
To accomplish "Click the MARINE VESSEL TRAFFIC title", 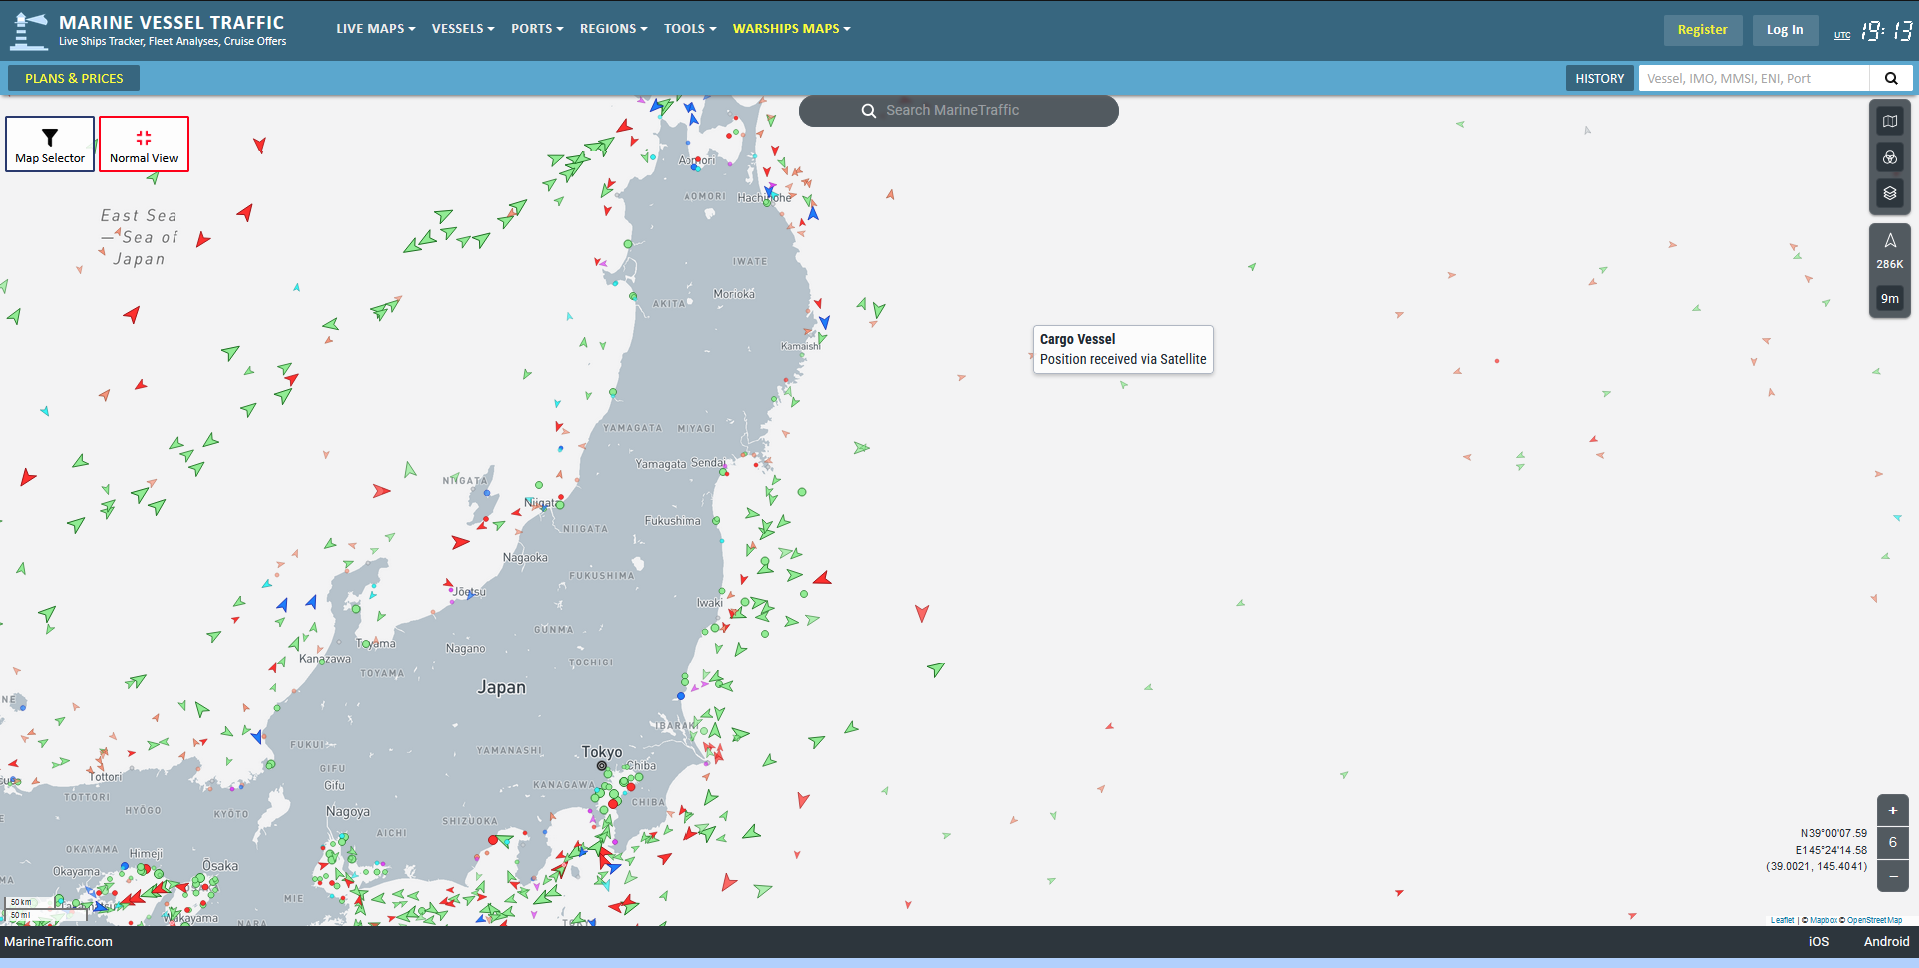I will [171, 22].
